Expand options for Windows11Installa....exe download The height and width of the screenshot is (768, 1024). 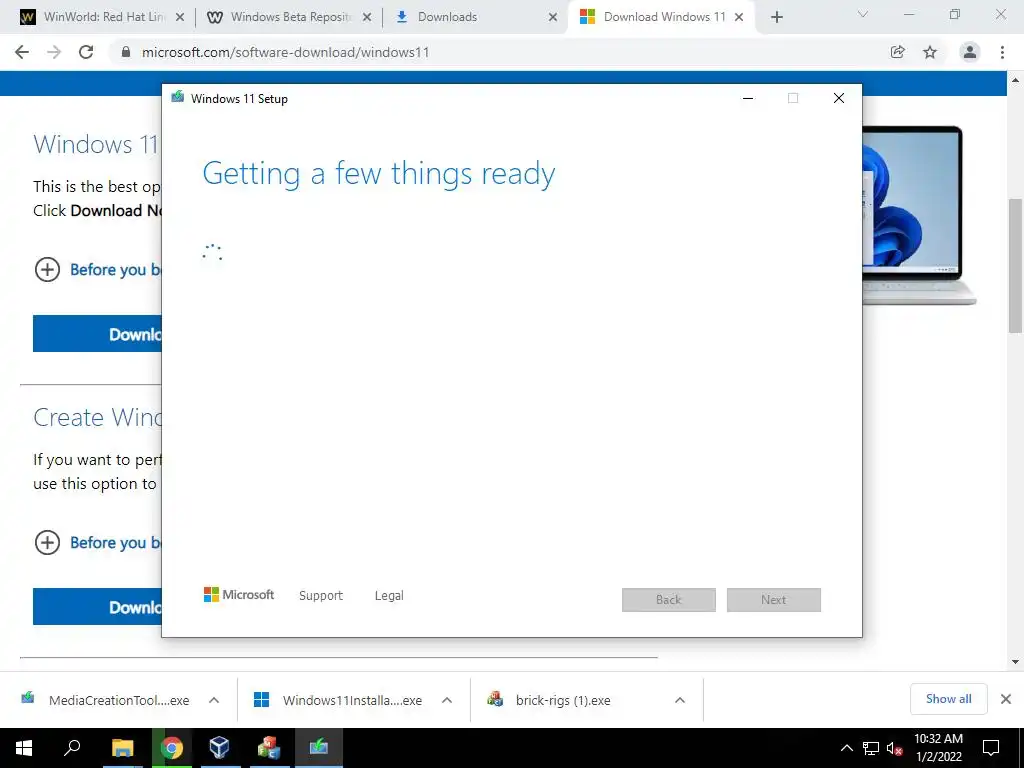click(447, 700)
